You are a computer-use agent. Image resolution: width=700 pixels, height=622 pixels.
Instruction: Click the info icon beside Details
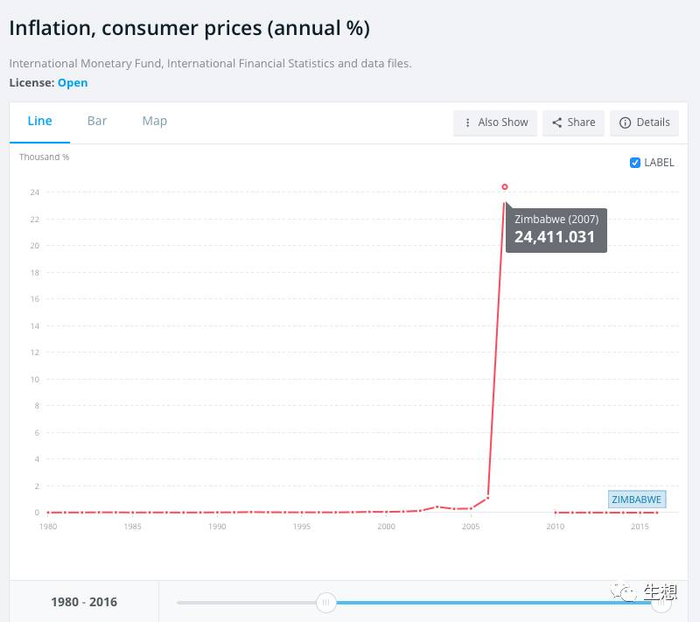pos(625,123)
